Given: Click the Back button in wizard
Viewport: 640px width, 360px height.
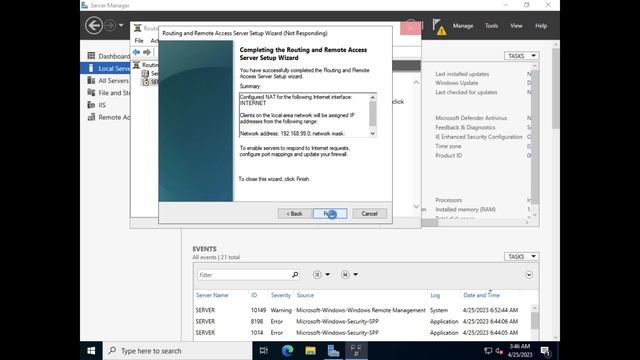Looking at the screenshot, I should click(x=294, y=213).
